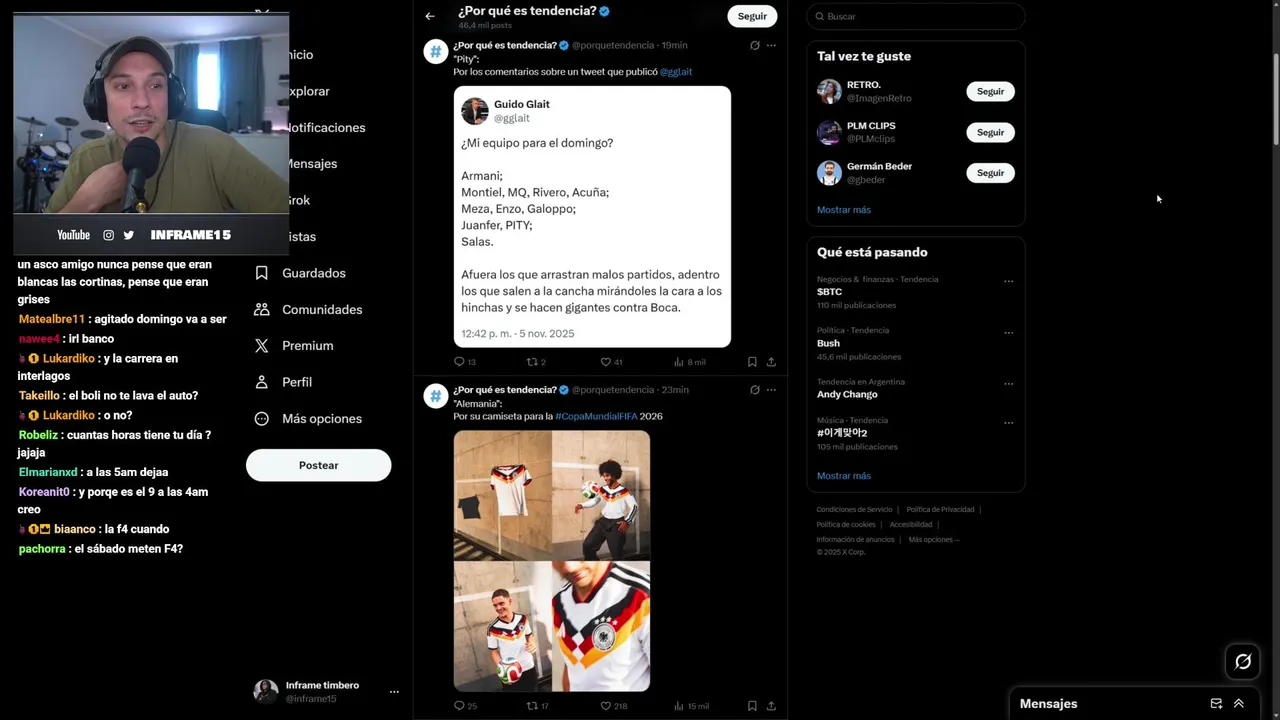Click the Postear button

coord(318,465)
